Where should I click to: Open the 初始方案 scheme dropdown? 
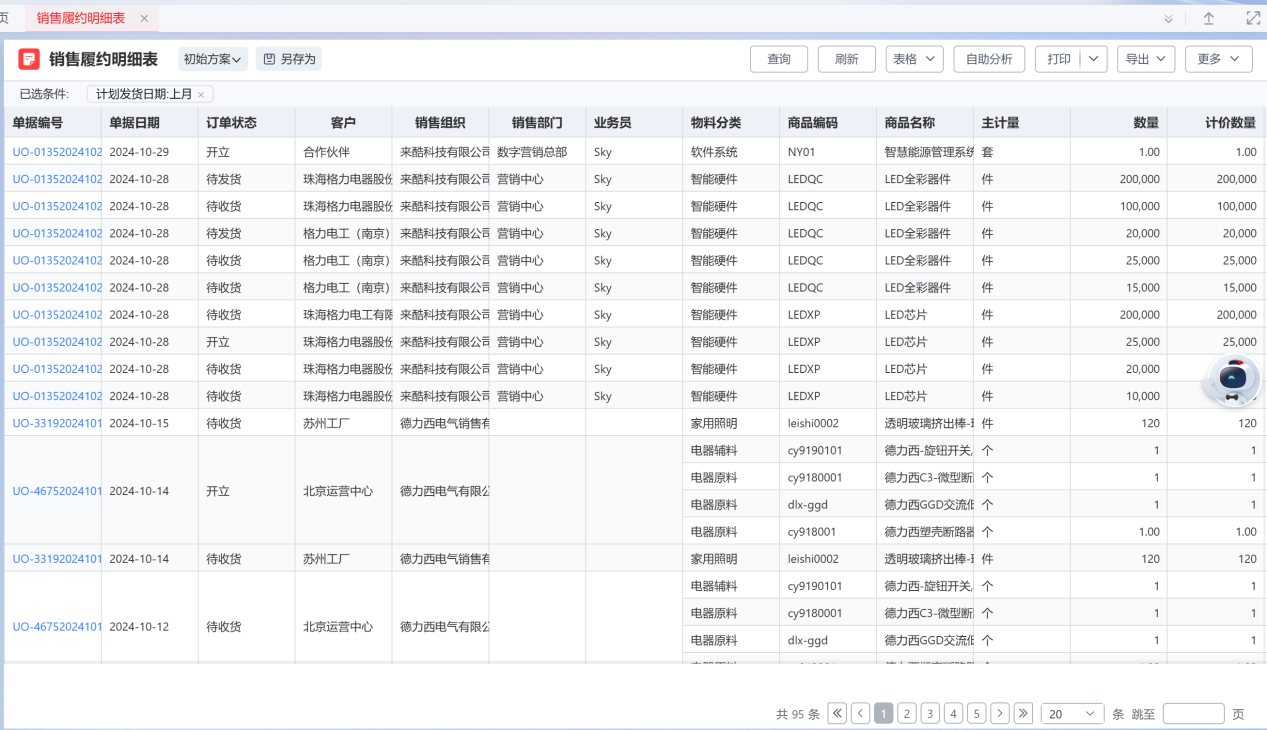(212, 59)
